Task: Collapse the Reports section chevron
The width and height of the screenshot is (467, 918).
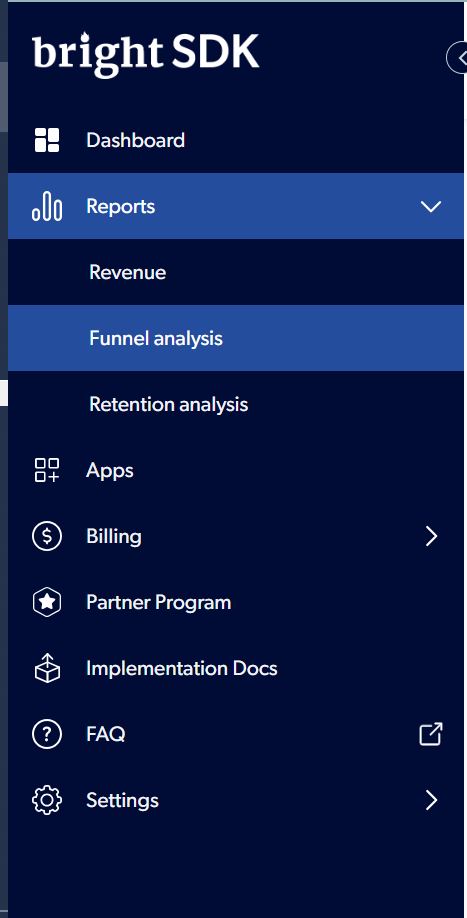Action: tap(431, 207)
